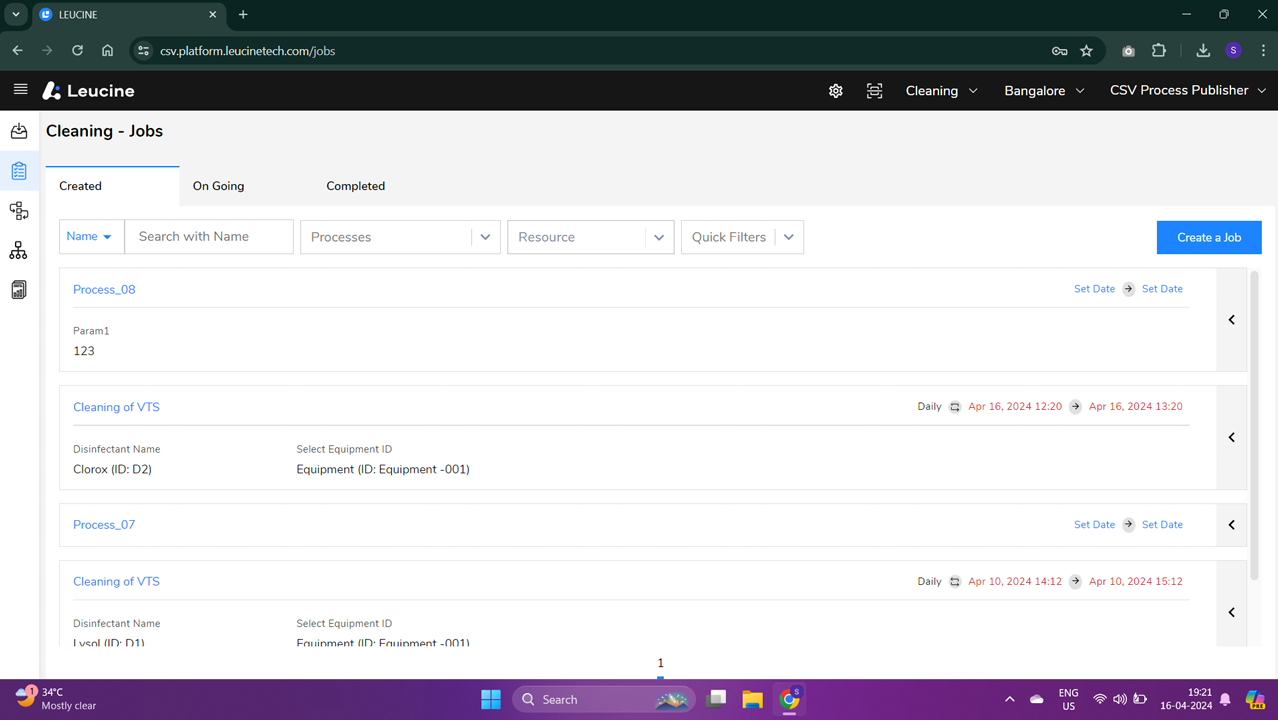Switch to the On Going tab
This screenshot has width=1278, height=721.
tap(218, 186)
